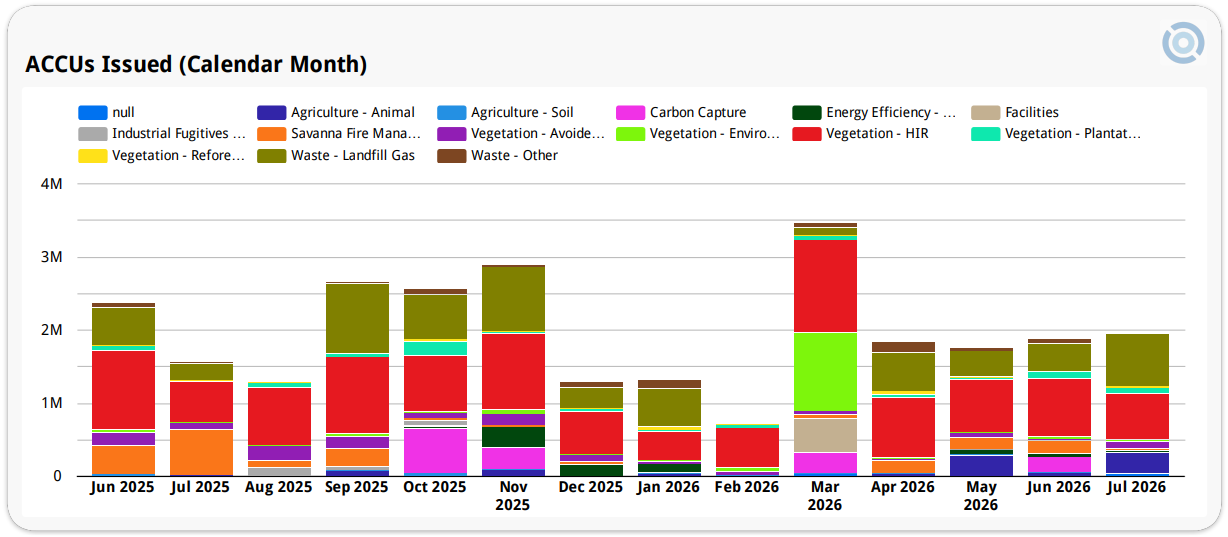Select the dark blue Animal segment in May 2026

pyautogui.click(x=981, y=465)
